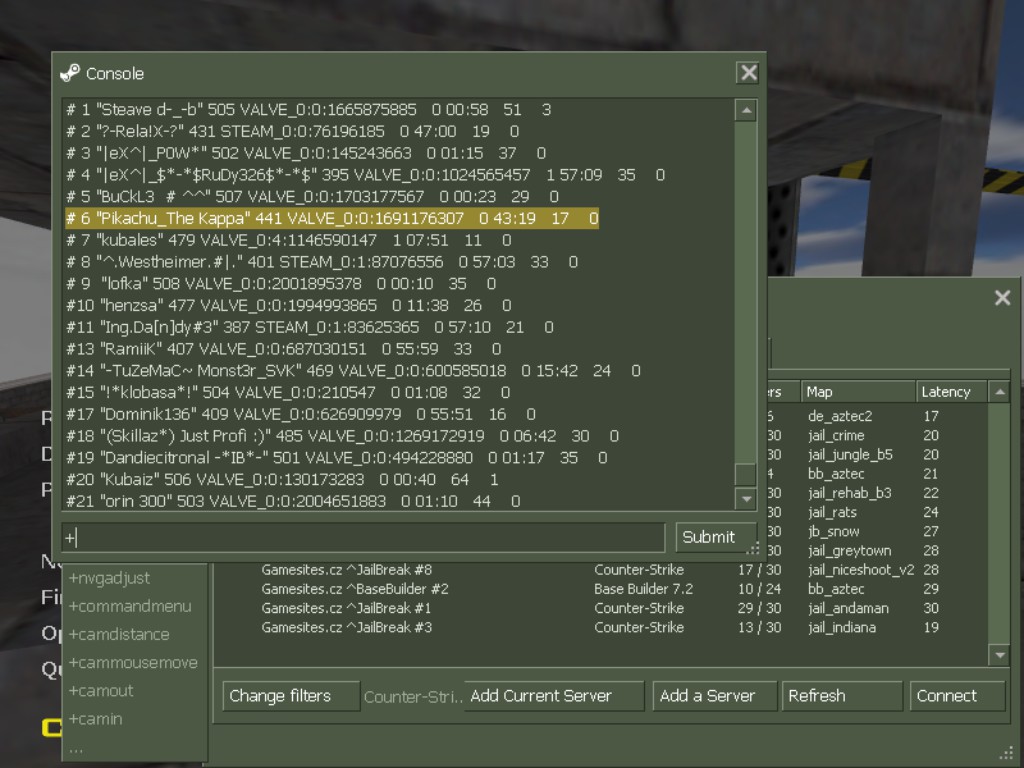
Task: Focus the Console command input field
Action: pyautogui.click(x=363, y=537)
